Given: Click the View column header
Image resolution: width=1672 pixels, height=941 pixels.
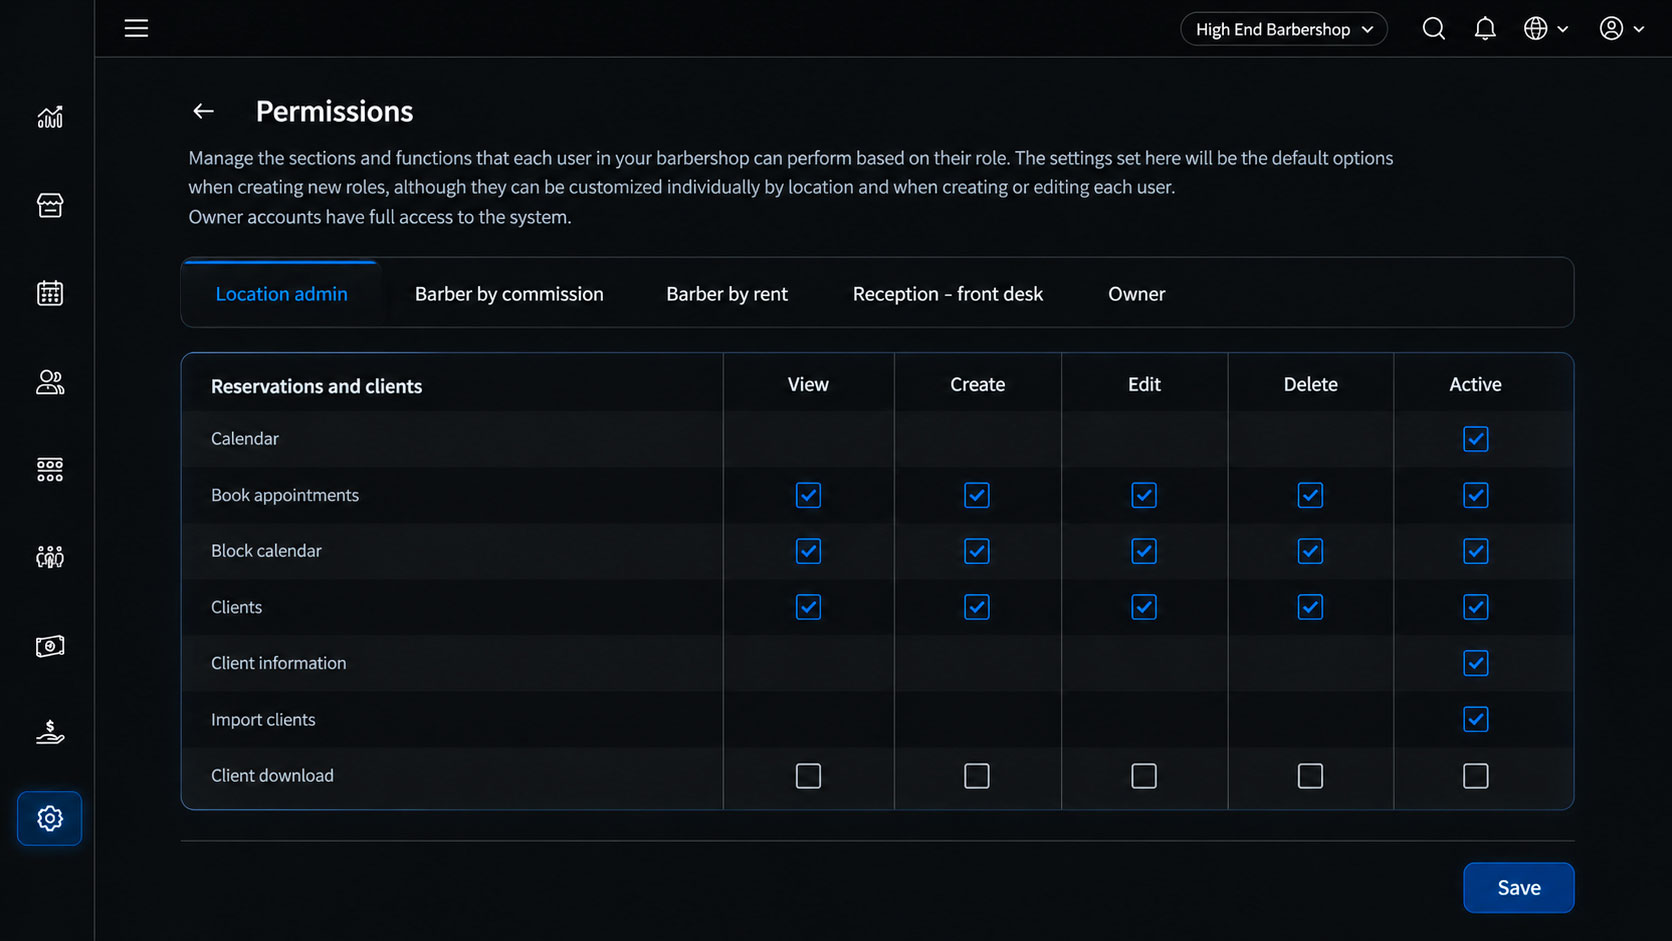Looking at the screenshot, I should coord(808,384).
